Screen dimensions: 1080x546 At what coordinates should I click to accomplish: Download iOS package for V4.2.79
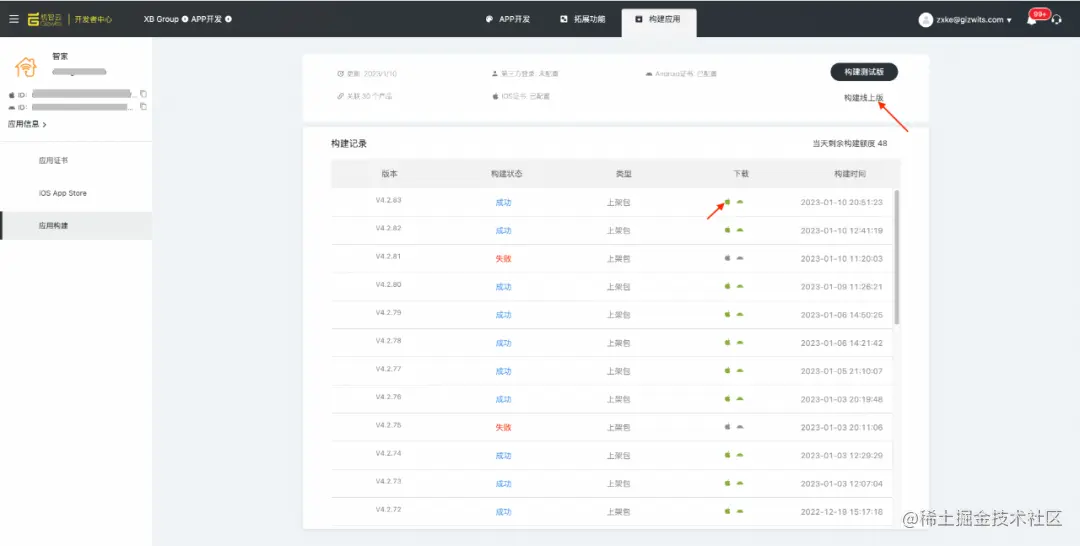pyautogui.click(x=727, y=315)
